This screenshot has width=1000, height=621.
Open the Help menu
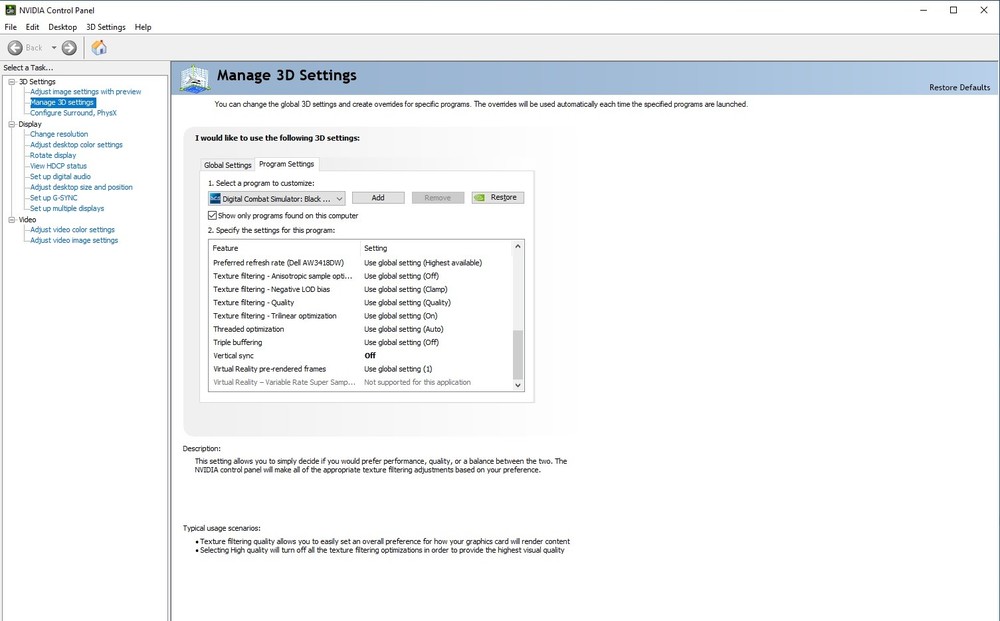click(x=143, y=27)
